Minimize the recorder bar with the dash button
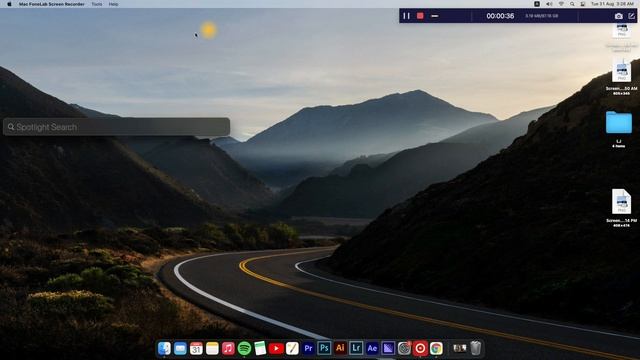 pos(435,16)
